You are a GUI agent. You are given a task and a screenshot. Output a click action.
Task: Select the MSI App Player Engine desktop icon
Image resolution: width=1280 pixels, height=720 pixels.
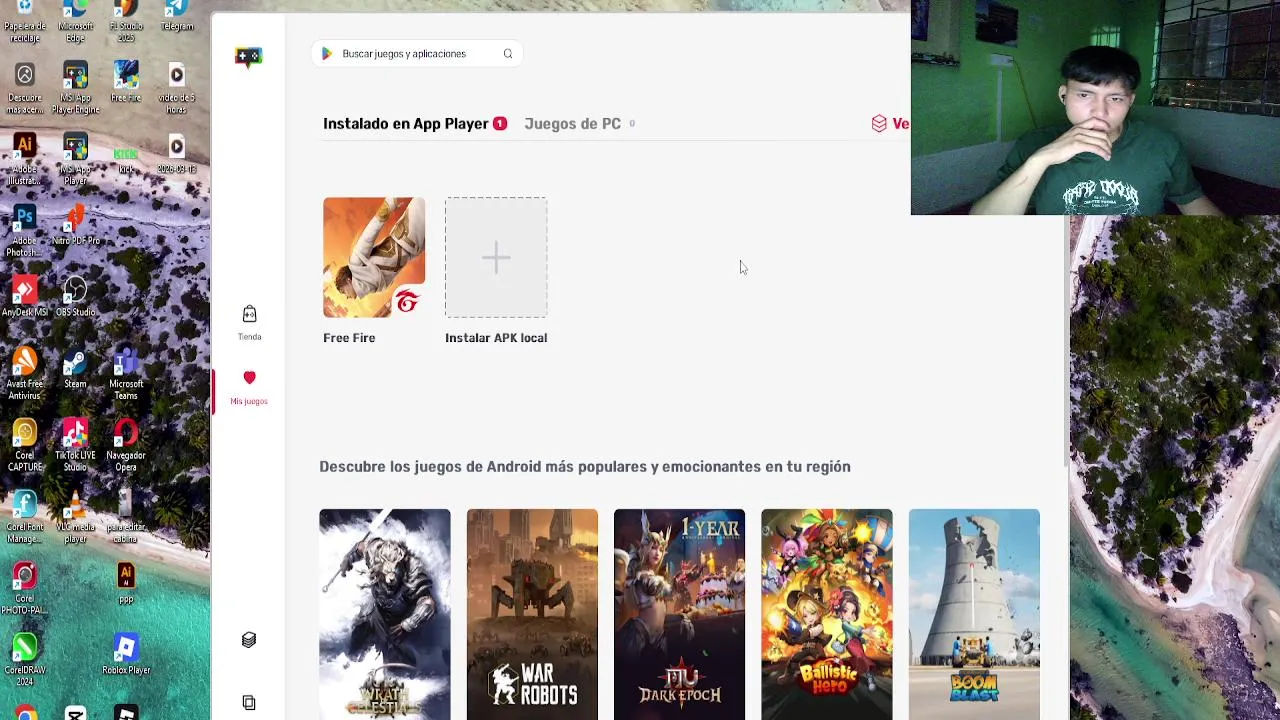coord(75,87)
